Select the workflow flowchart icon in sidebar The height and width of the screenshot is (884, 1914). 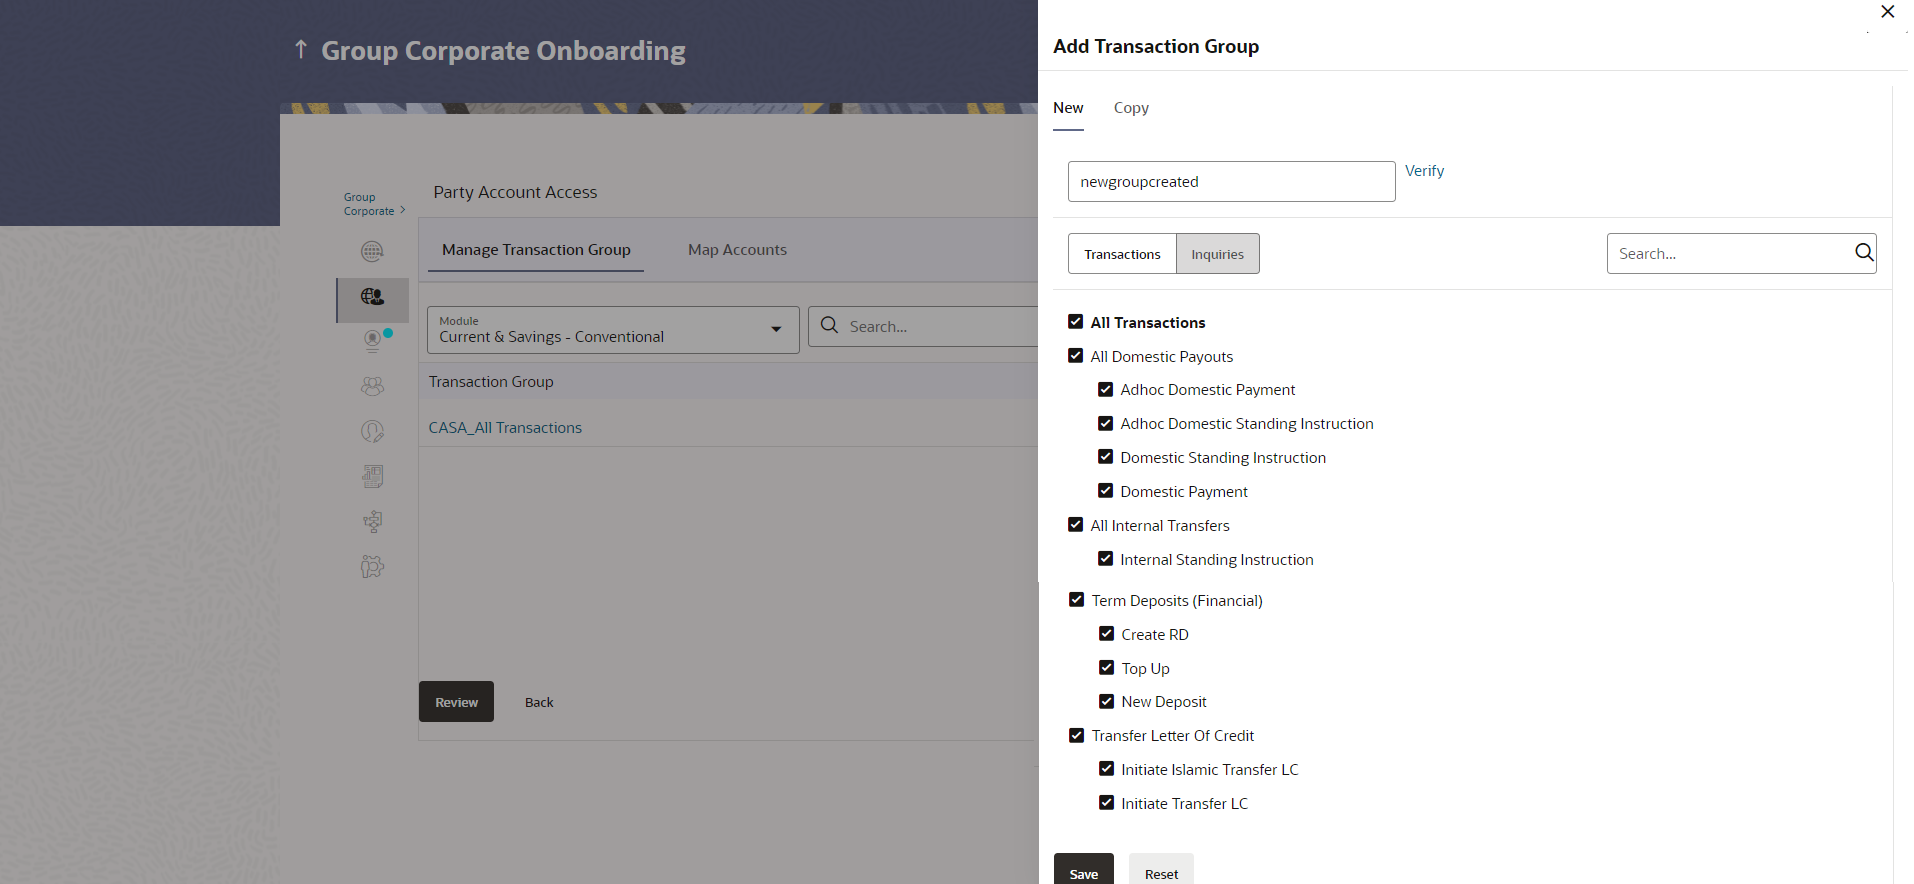tap(372, 521)
